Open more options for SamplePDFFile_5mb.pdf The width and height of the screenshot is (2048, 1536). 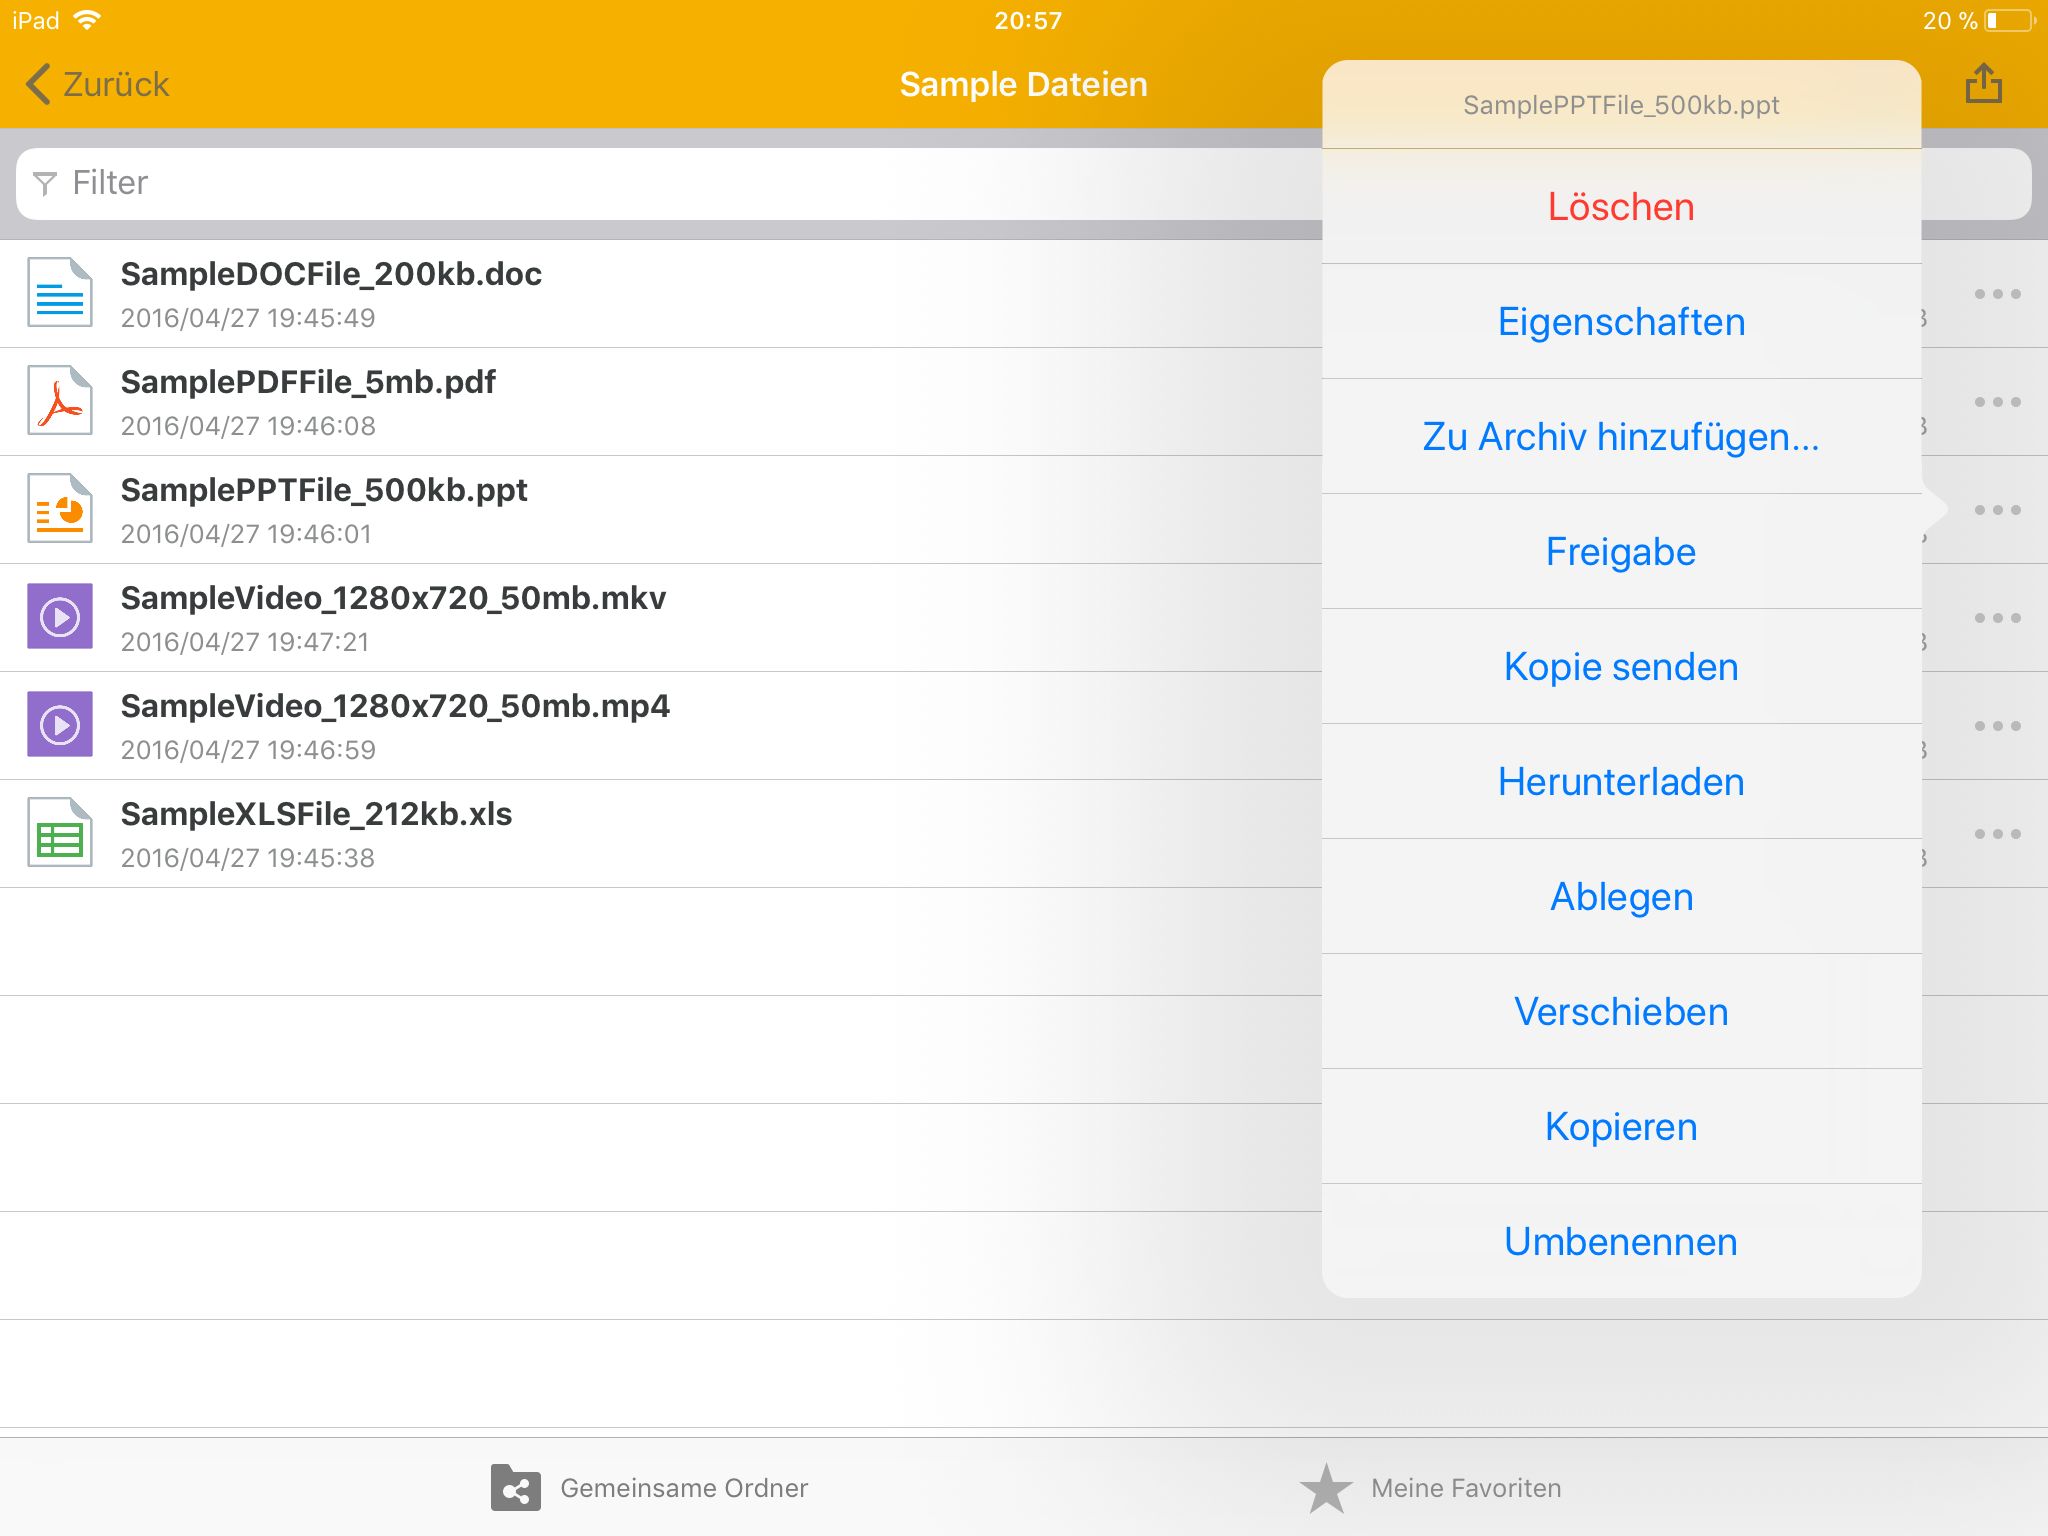(1997, 402)
